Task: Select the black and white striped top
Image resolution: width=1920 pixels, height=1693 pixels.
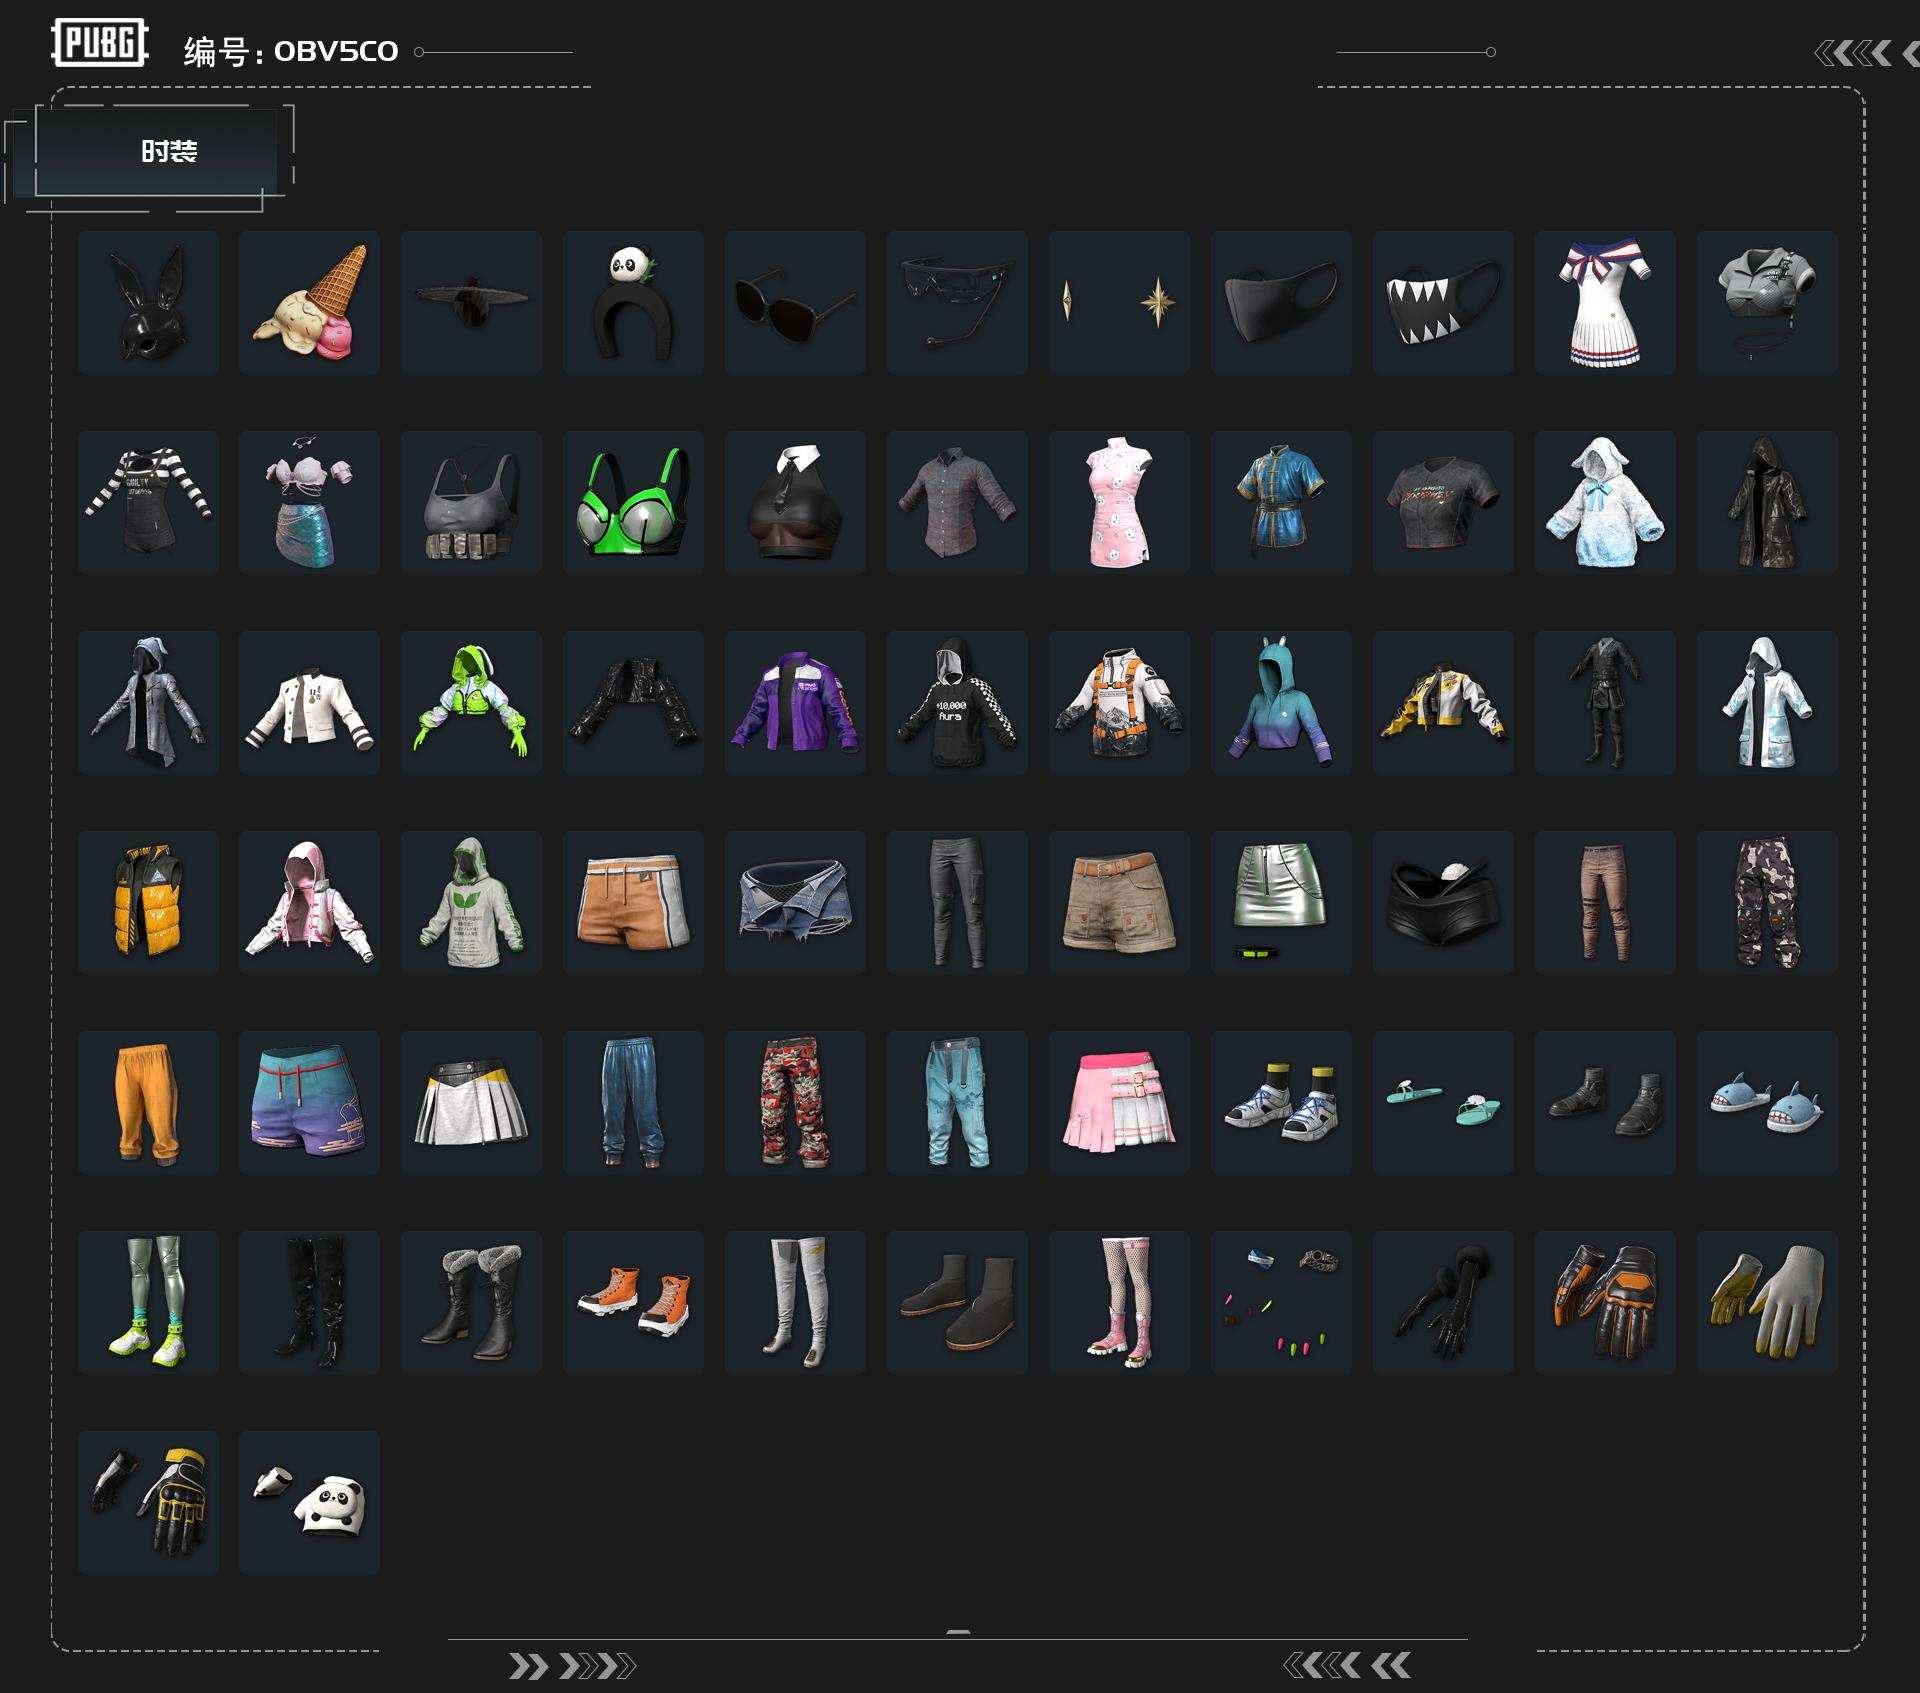Action: pyautogui.click(x=148, y=502)
